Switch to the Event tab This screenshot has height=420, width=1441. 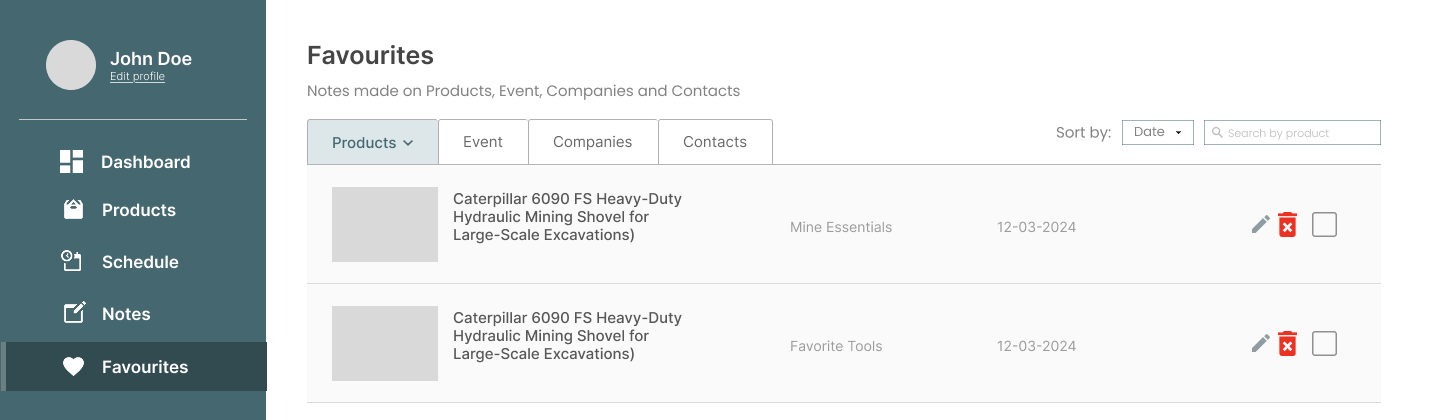483,142
